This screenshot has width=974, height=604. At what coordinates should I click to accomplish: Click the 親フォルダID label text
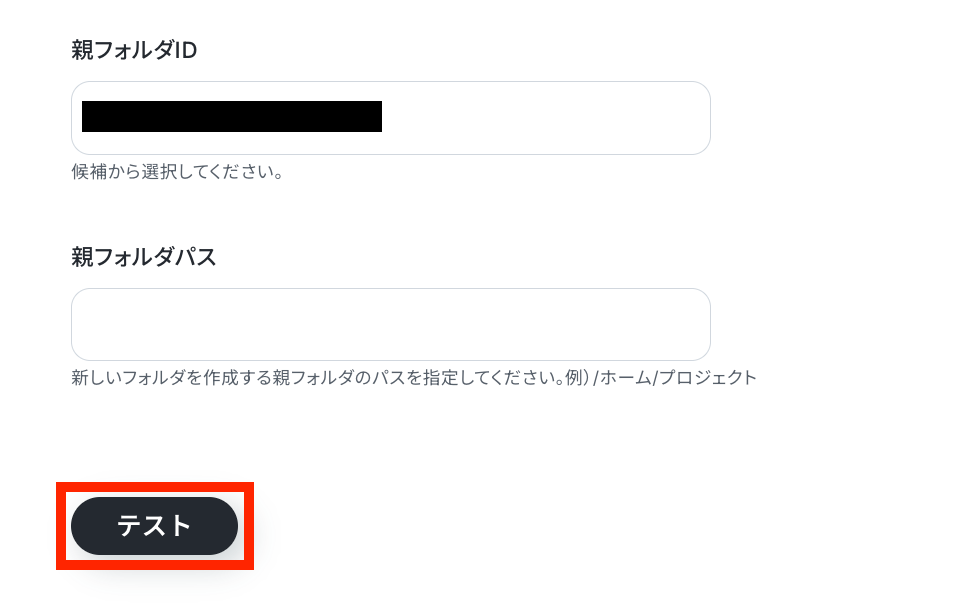[x=134, y=50]
